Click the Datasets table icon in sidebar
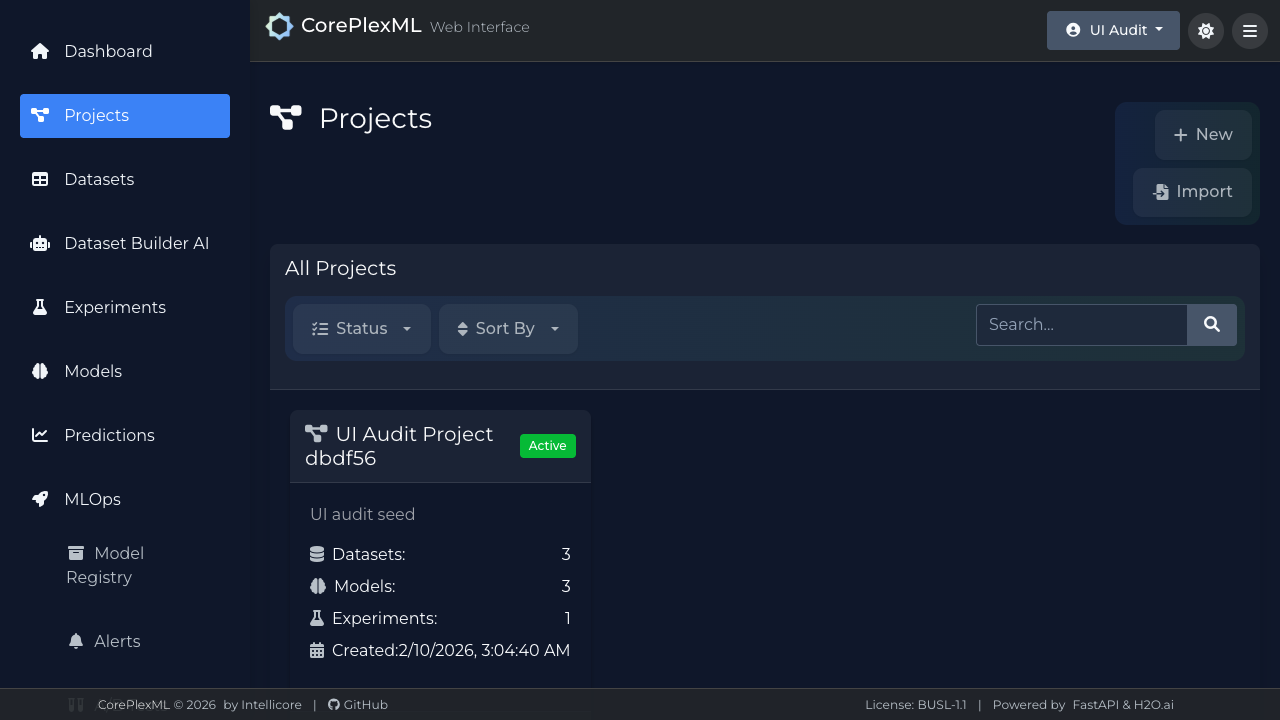The height and width of the screenshot is (720, 1280). [40, 179]
